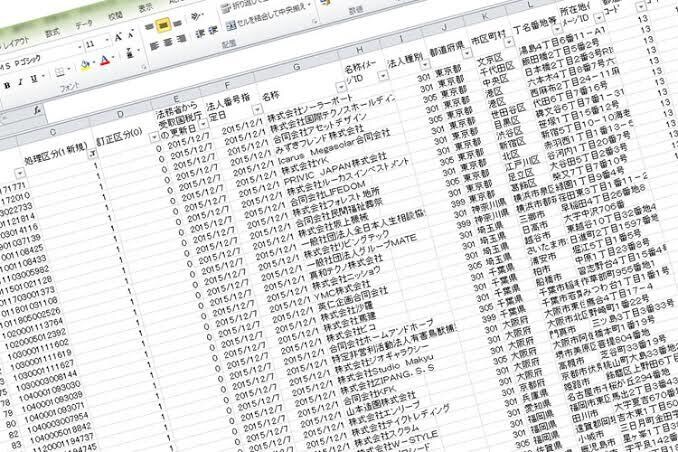
Task: Open the 数式 ribbon tab
Action: coord(52,32)
